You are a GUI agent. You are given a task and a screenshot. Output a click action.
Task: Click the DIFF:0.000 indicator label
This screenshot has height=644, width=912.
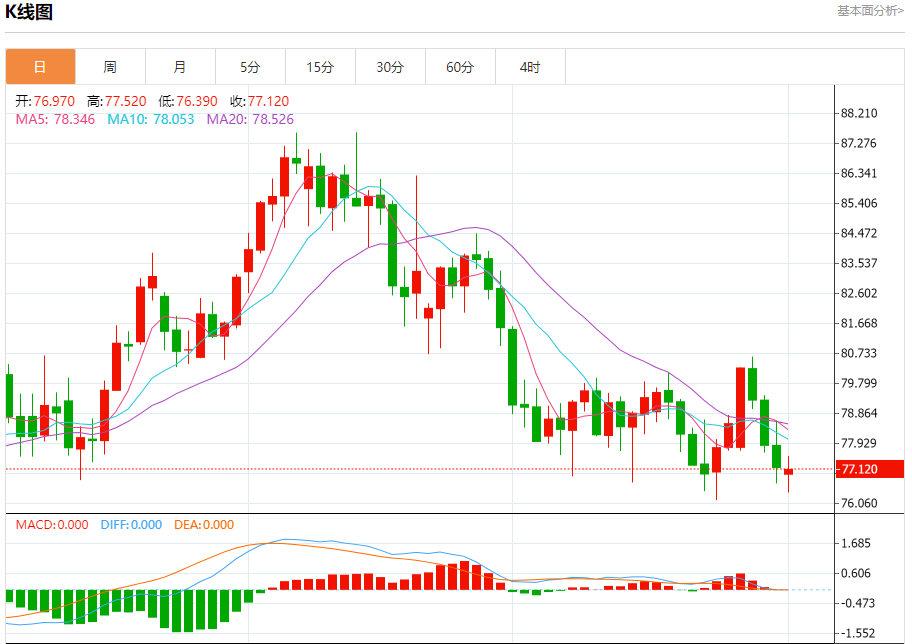131,525
